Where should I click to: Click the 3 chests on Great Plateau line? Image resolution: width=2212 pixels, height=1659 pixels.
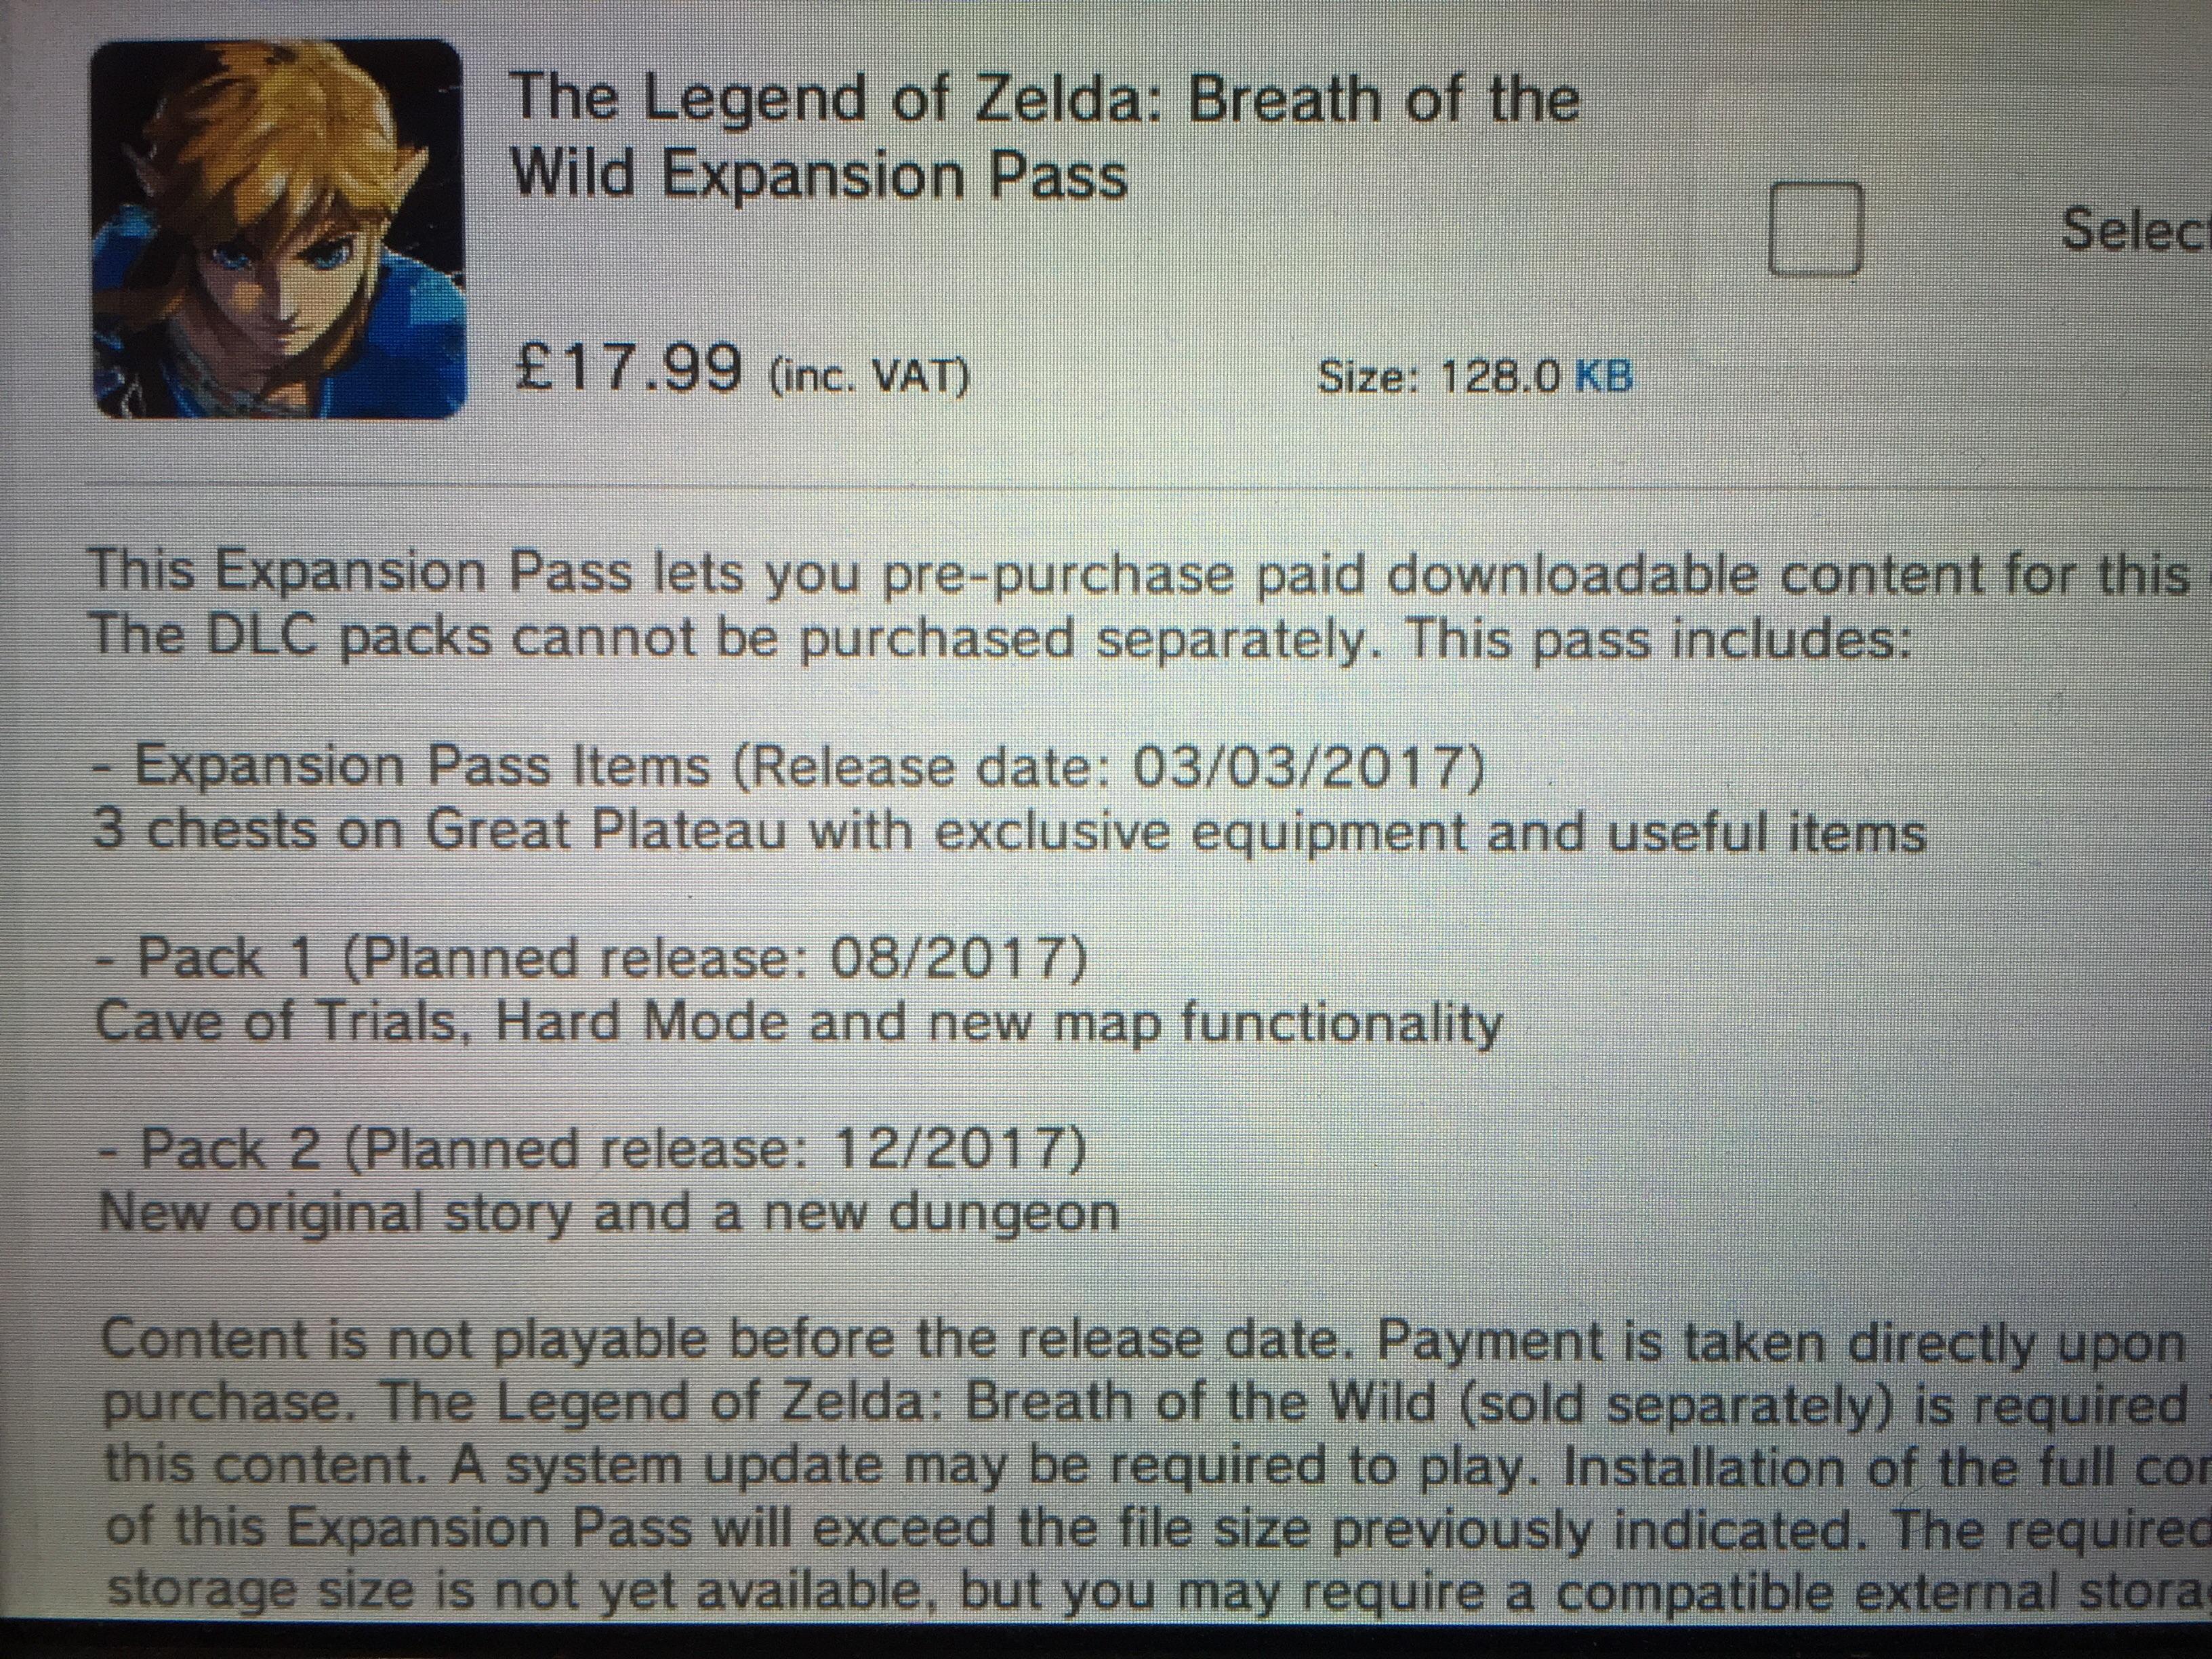click(x=1010, y=832)
